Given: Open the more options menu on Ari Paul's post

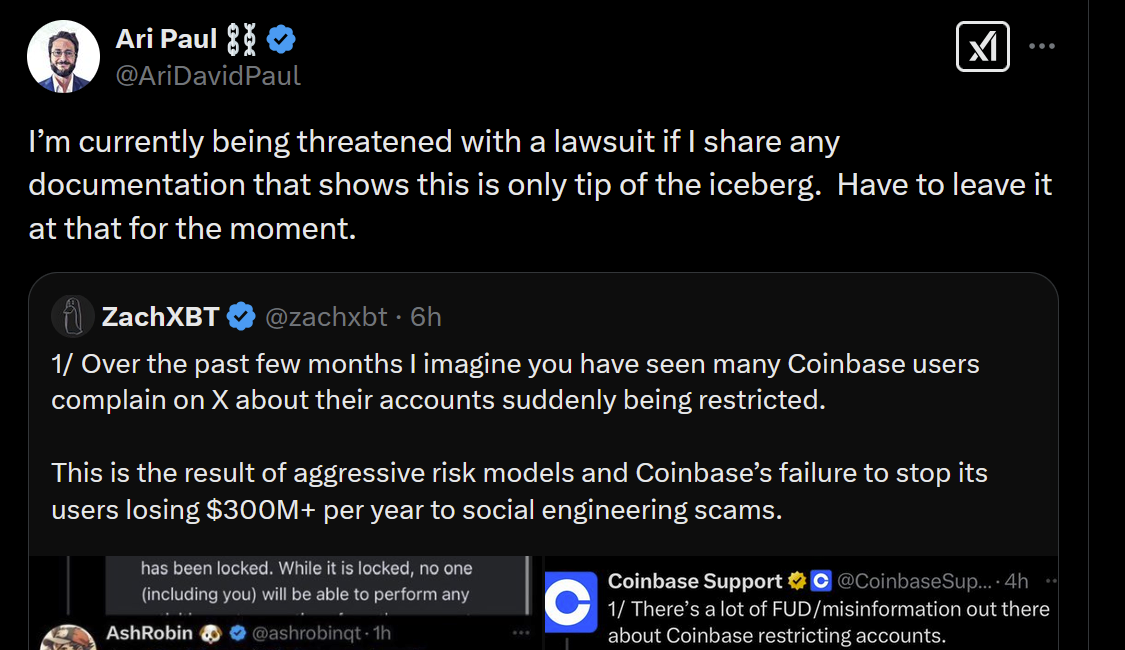Looking at the screenshot, I should (x=1042, y=47).
